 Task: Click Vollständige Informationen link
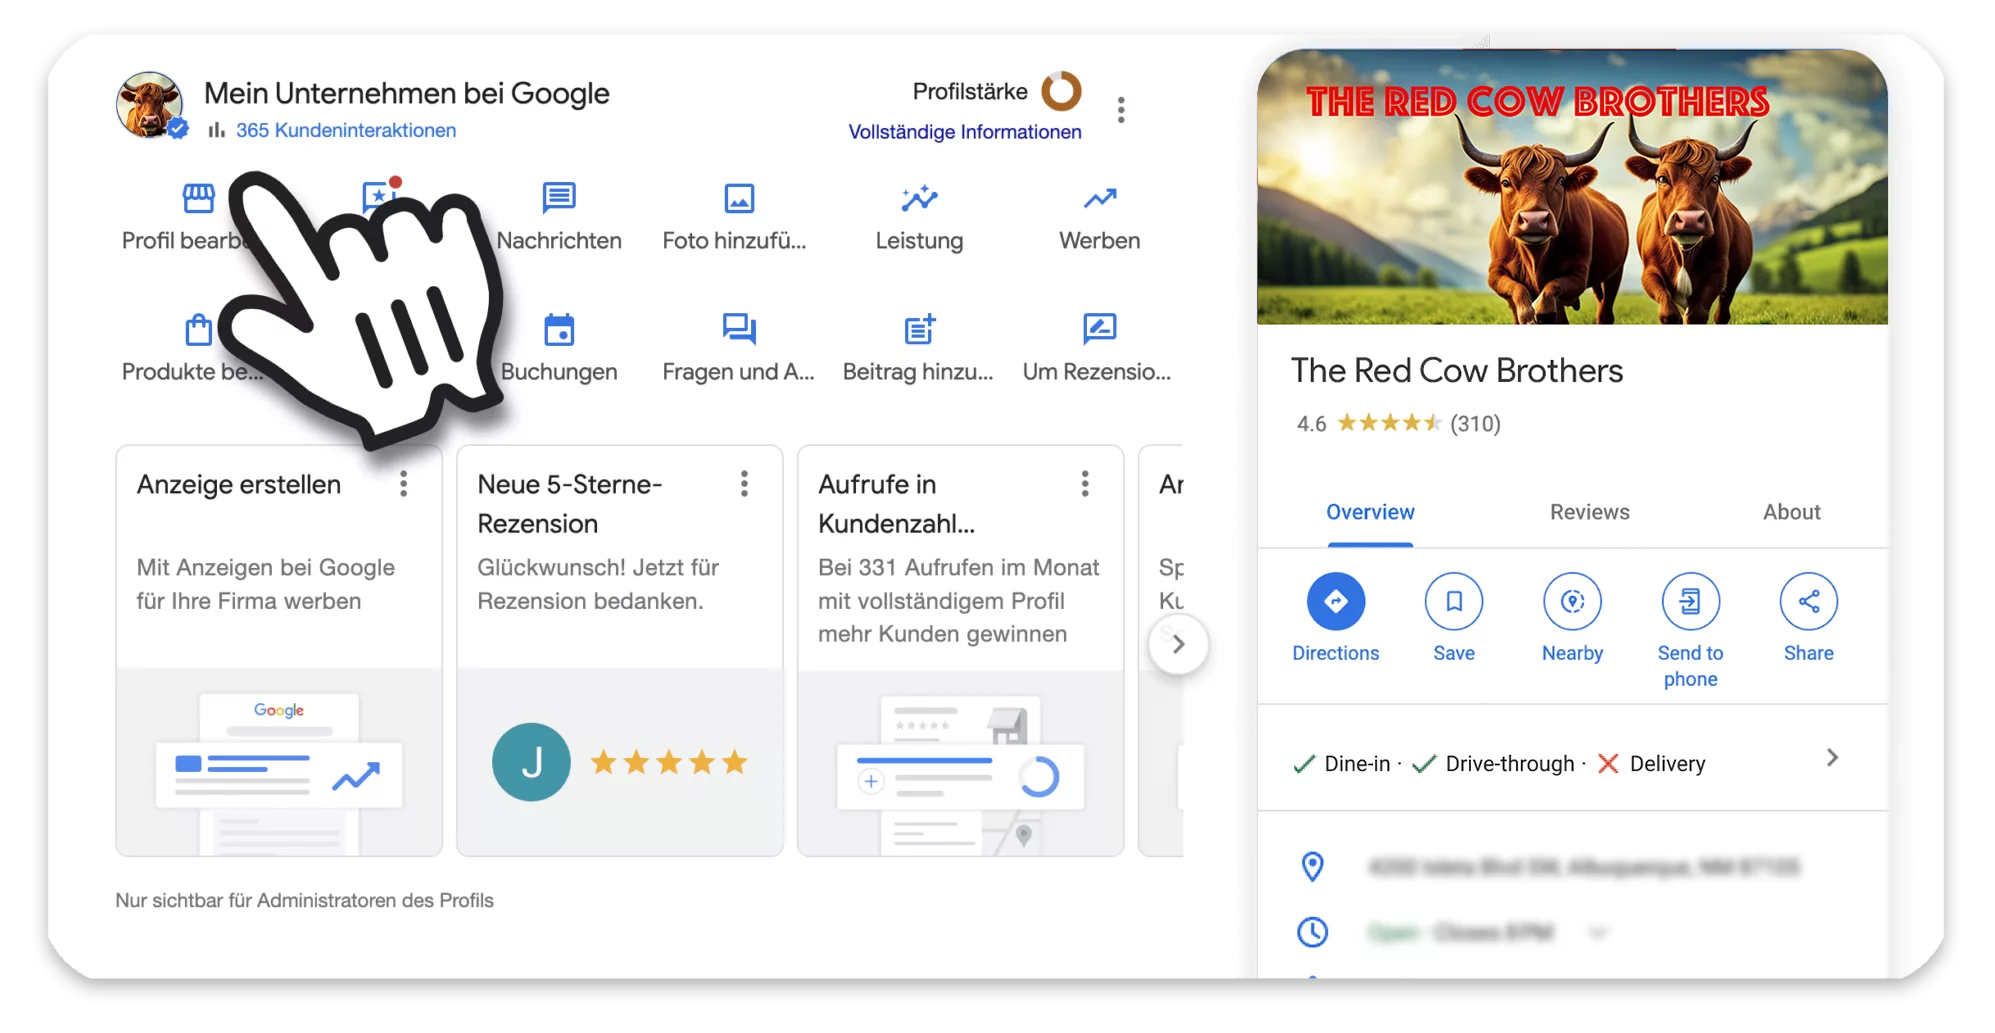pos(965,132)
